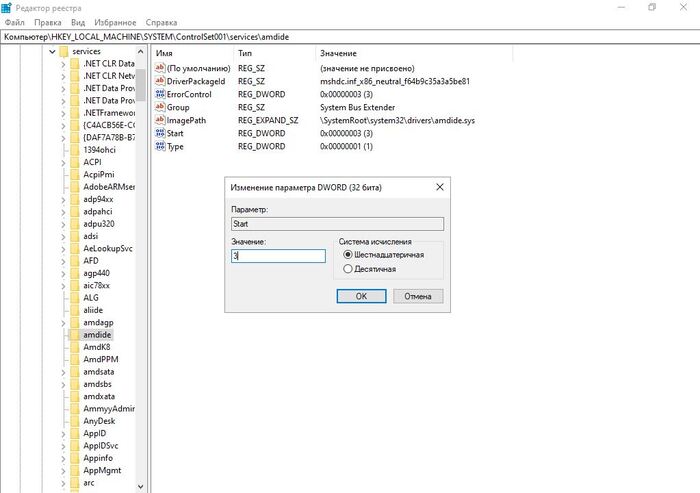
Task: Open the Избранное menu
Action: click(x=115, y=22)
